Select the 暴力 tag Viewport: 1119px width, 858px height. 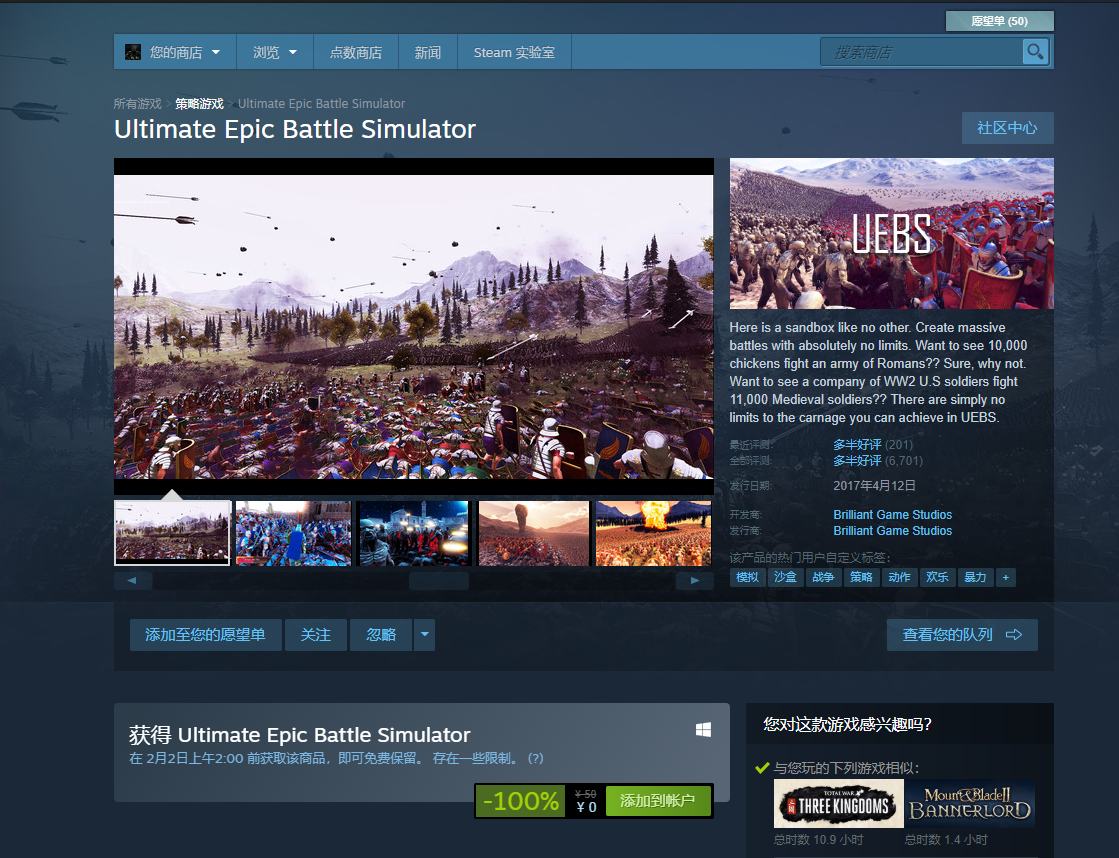tap(975, 577)
